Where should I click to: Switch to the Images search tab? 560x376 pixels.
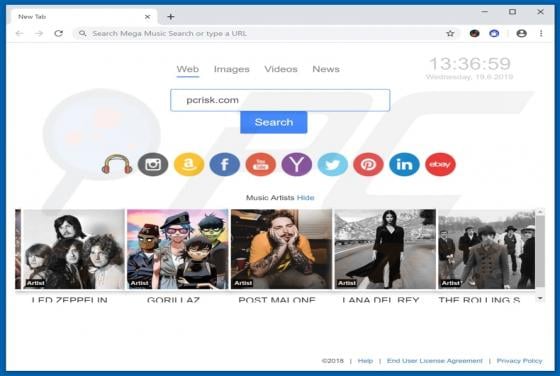pyautogui.click(x=232, y=69)
